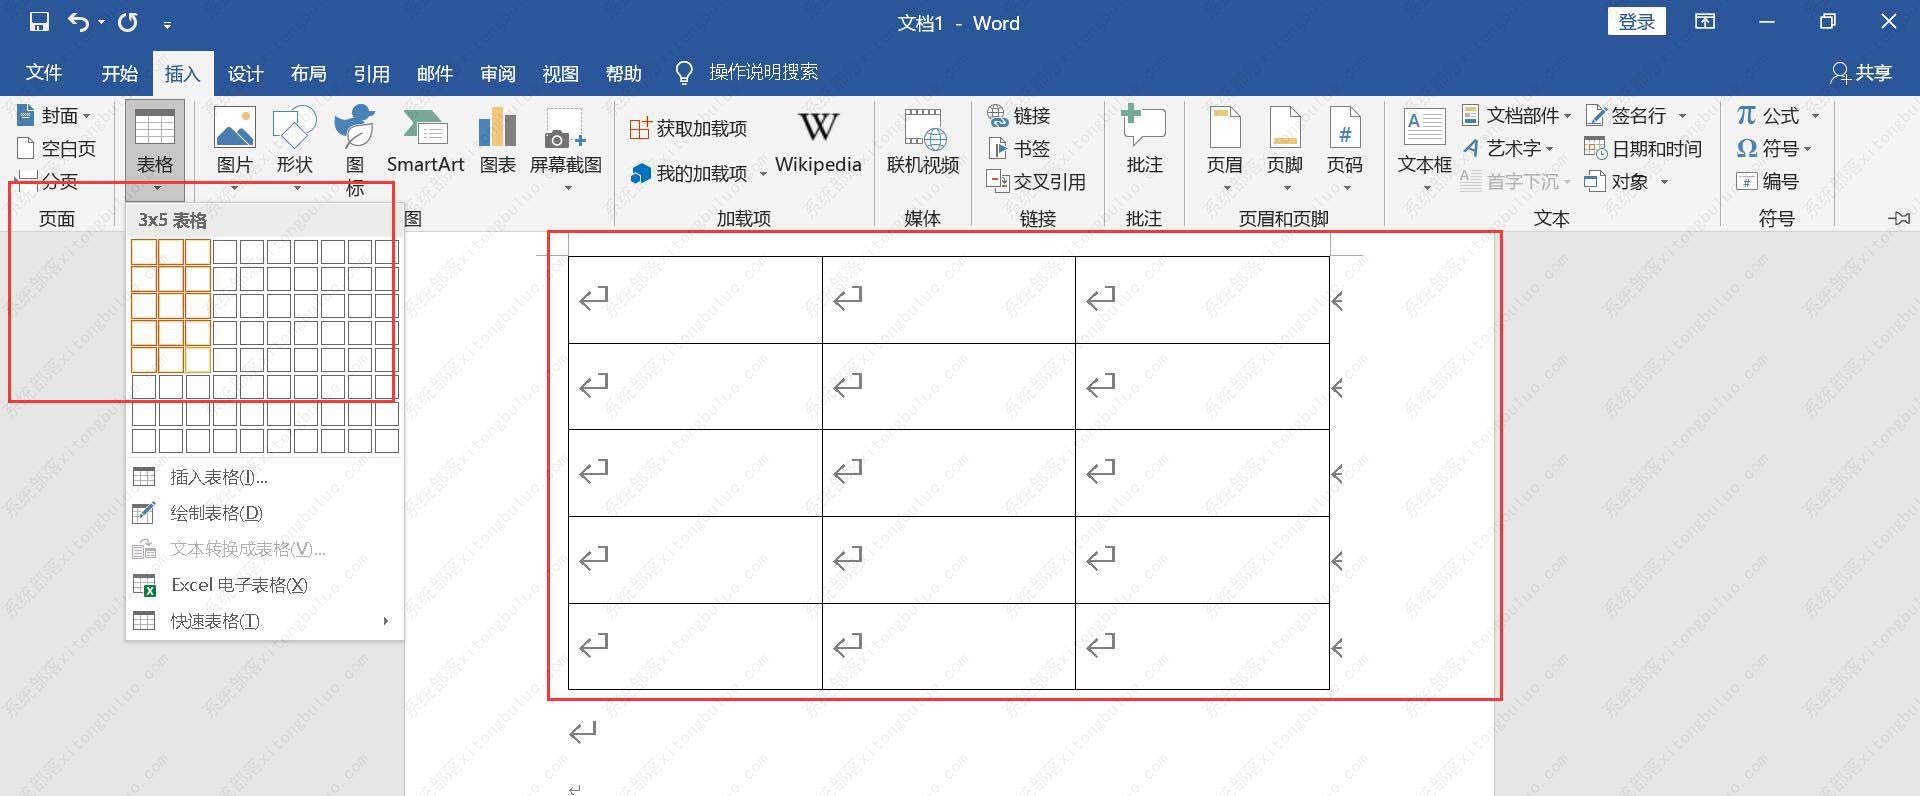
Task: Click the 登录 sign-in button
Action: (x=1636, y=22)
